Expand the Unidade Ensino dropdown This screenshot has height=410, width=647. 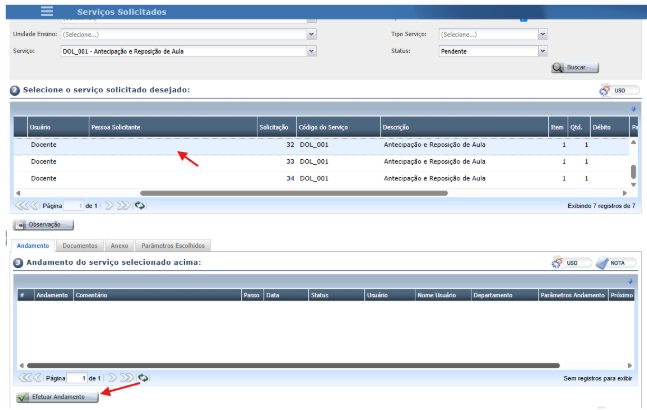click(x=311, y=34)
